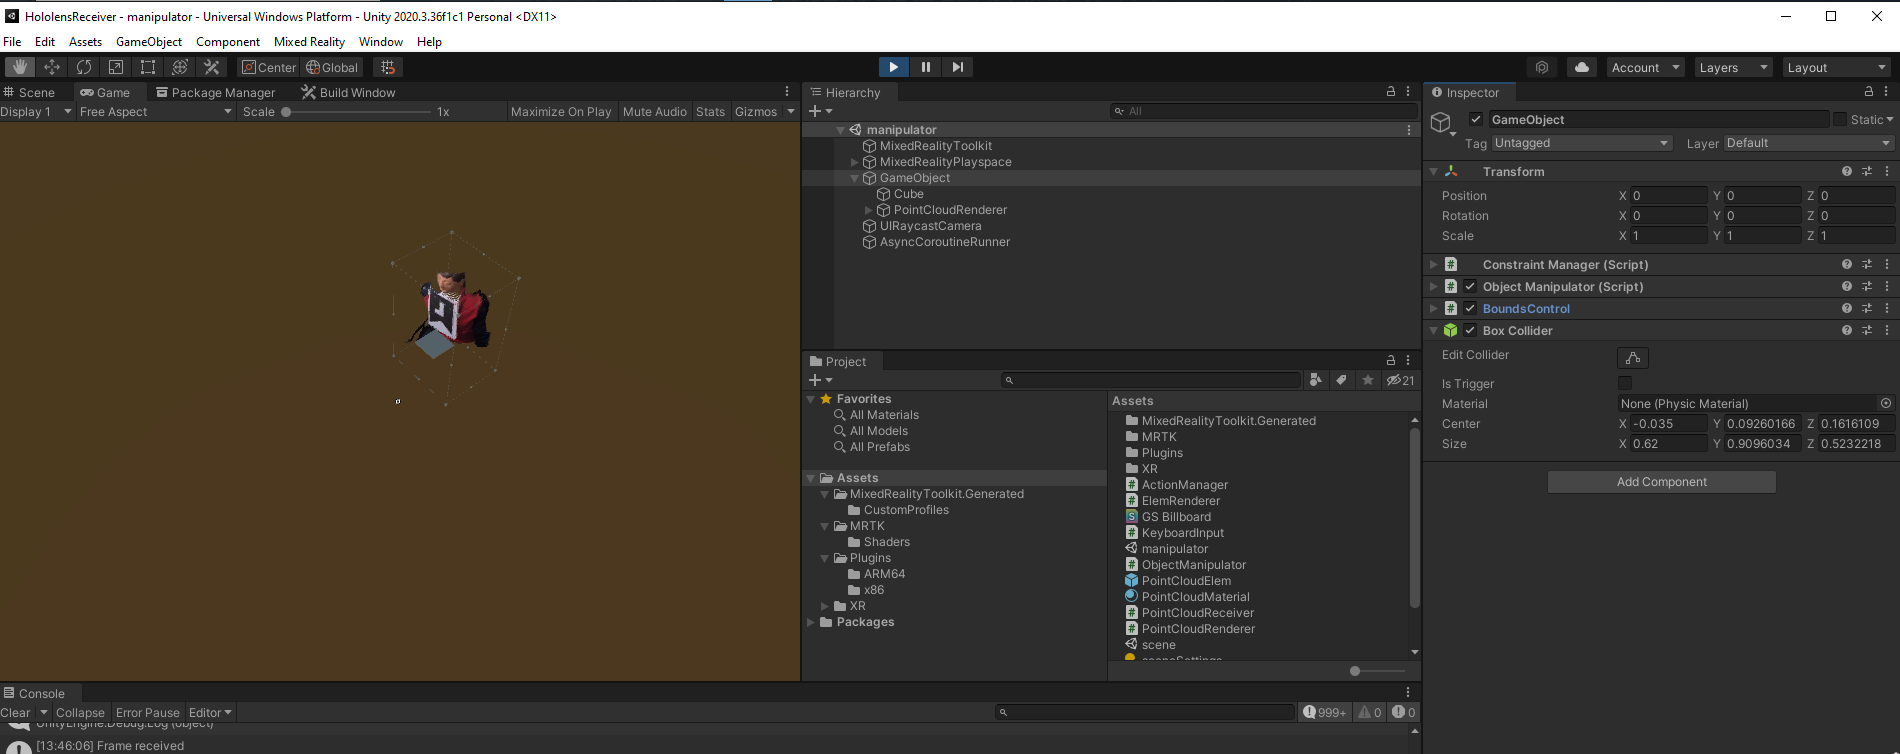This screenshot has width=1900, height=754.
Task: Click Add Component button
Action: pyautogui.click(x=1662, y=482)
